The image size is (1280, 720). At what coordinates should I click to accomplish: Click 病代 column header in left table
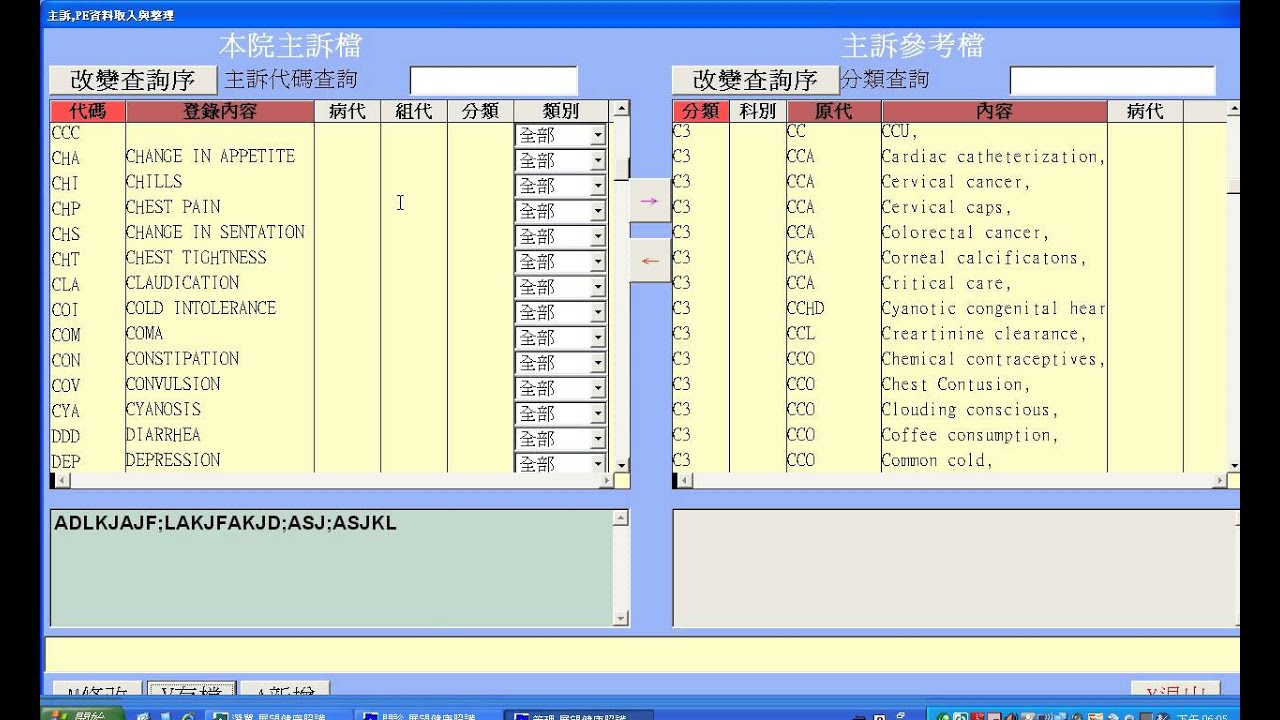point(347,111)
